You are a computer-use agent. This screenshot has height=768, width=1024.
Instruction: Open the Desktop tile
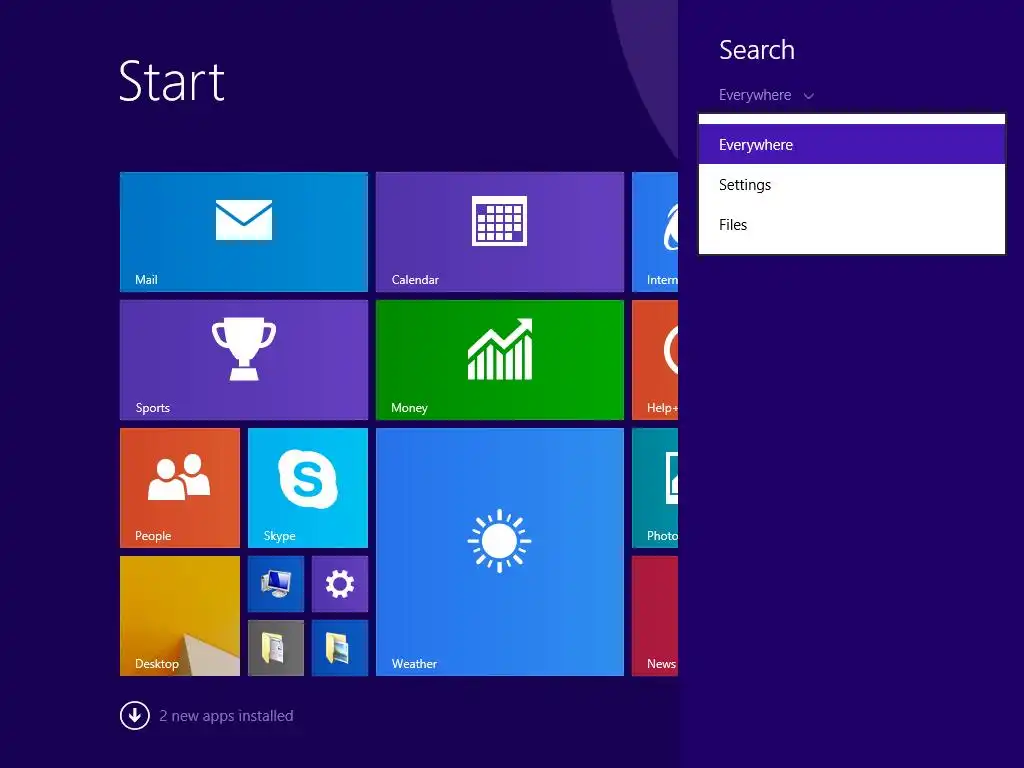(x=180, y=616)
